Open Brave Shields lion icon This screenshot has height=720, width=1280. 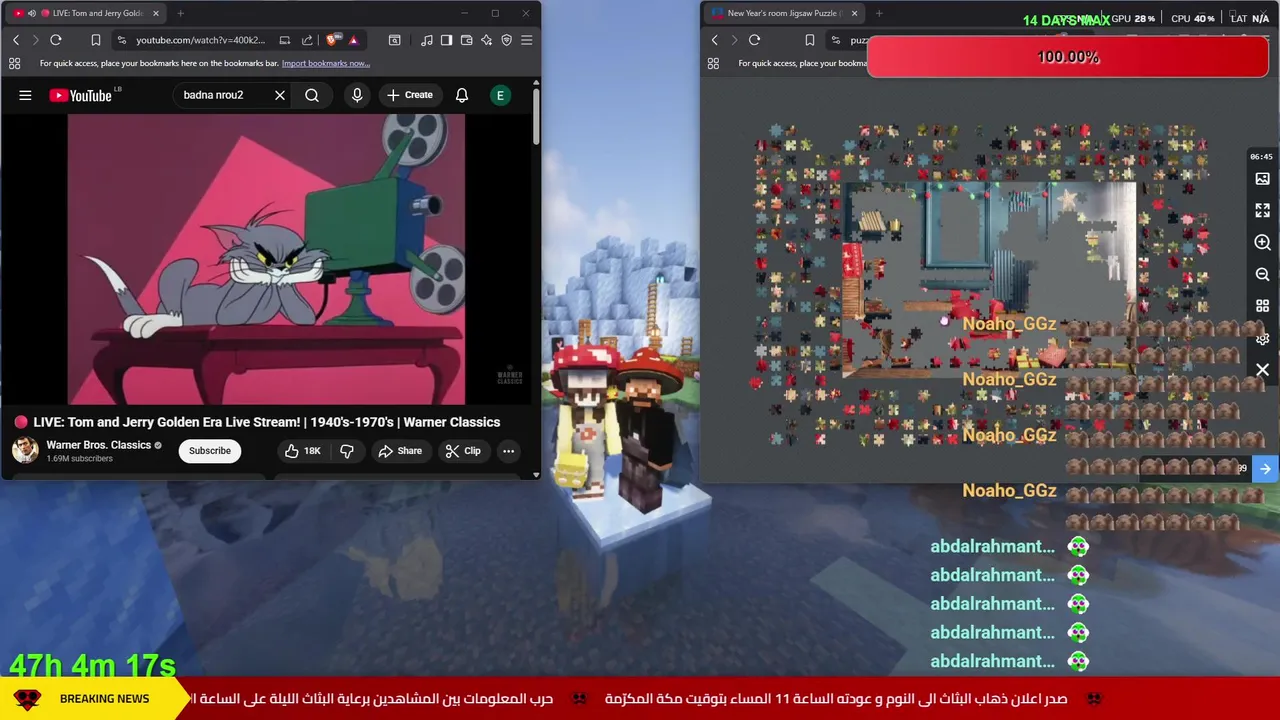(332, 40)
